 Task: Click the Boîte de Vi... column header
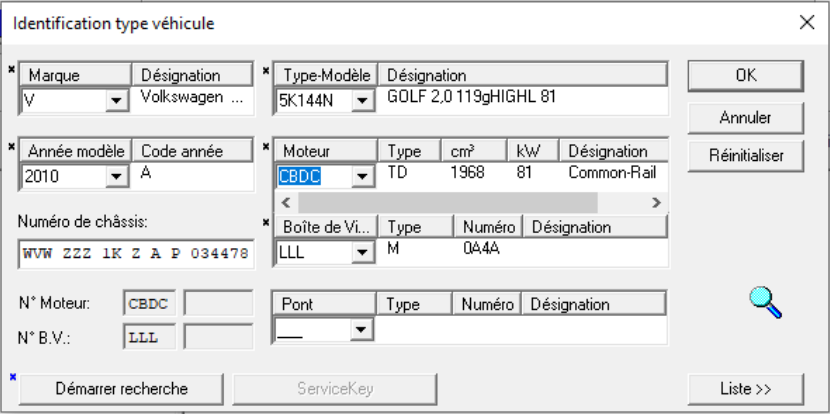pos(326,227)
